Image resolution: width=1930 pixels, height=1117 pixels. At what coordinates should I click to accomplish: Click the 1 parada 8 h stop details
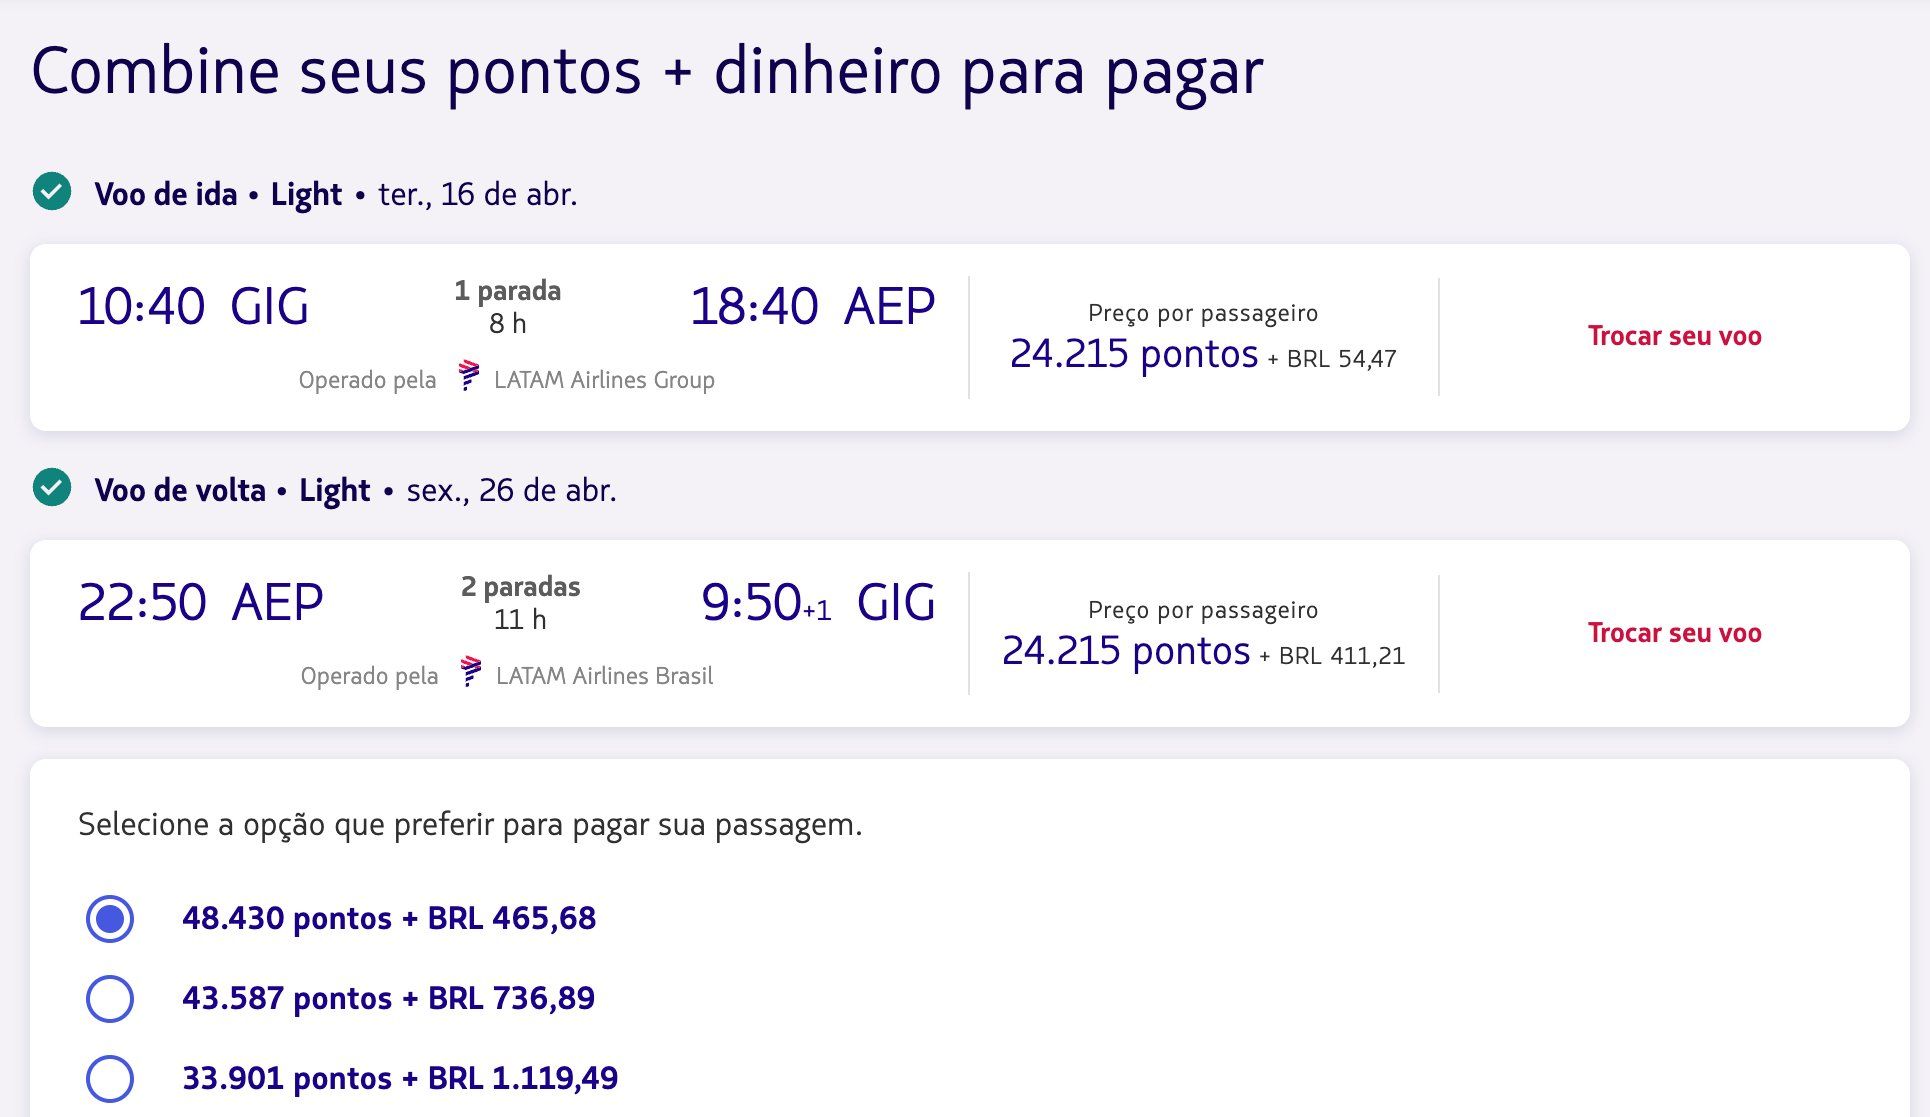(x=507, y=307)
